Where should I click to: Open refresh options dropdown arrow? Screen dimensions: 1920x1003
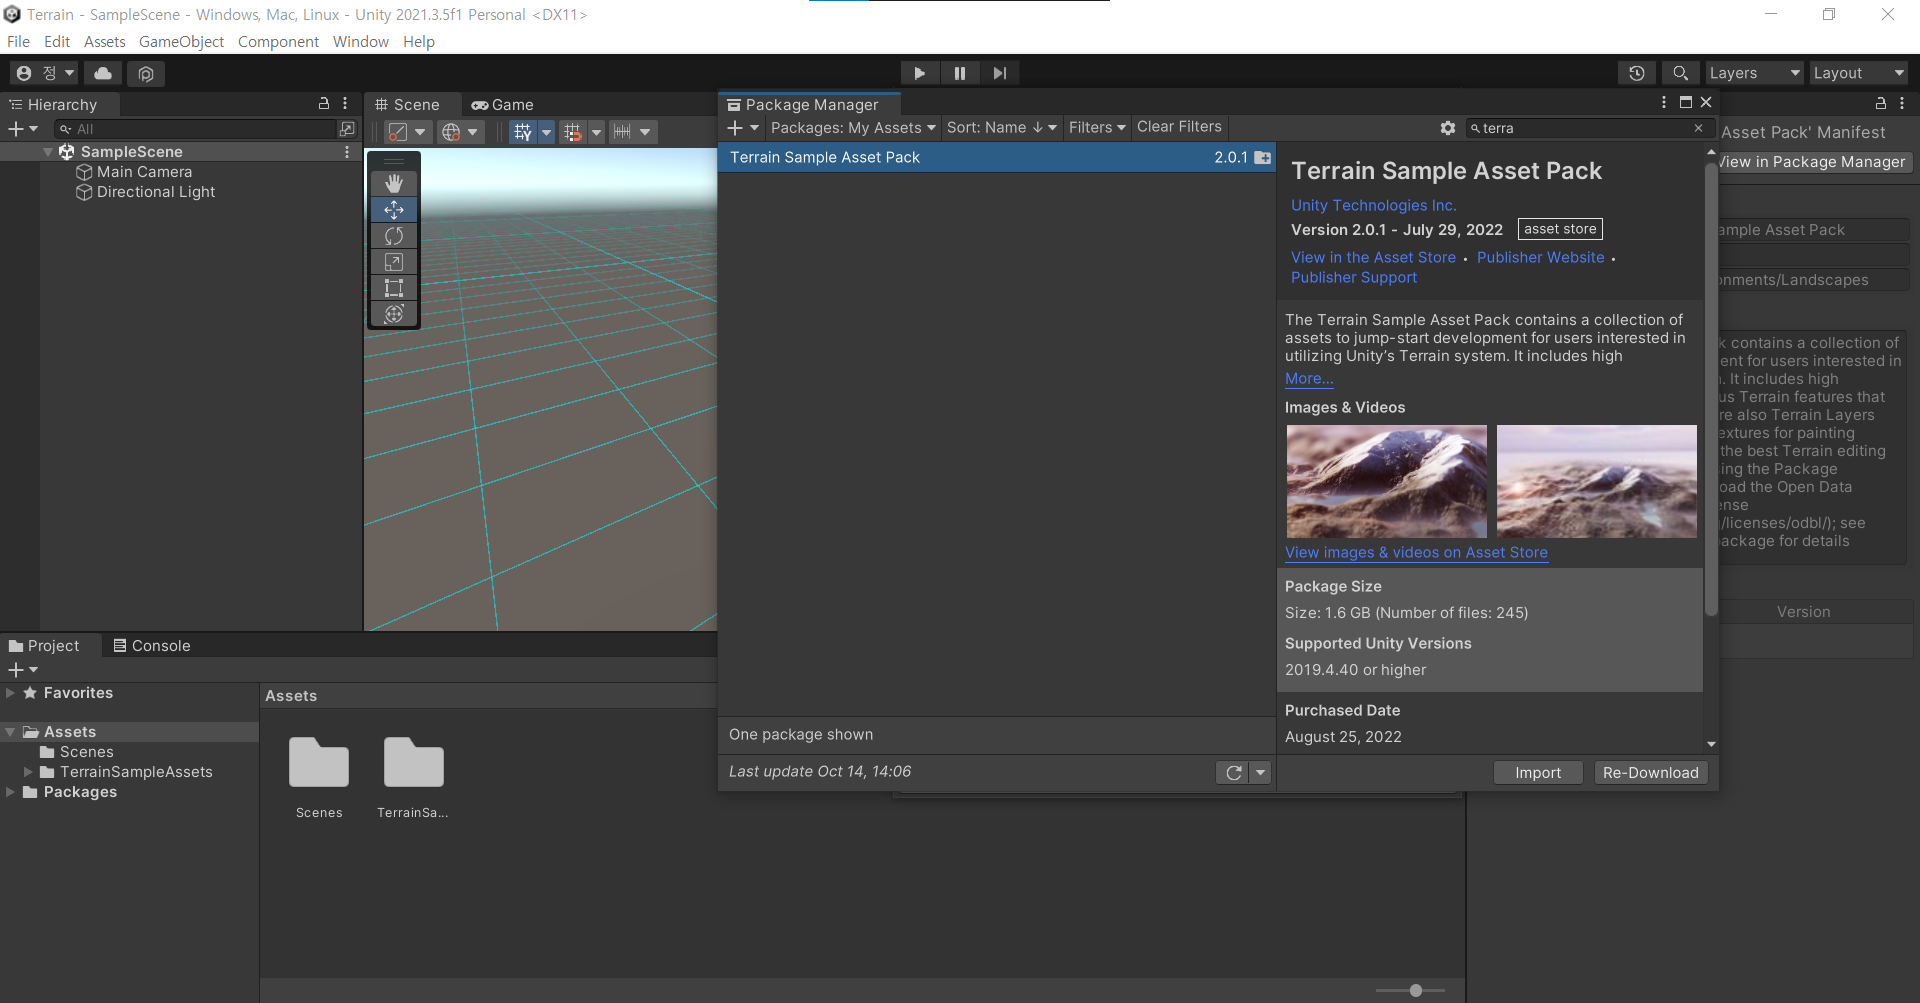pyautogui.click(x=1261, y=773)
